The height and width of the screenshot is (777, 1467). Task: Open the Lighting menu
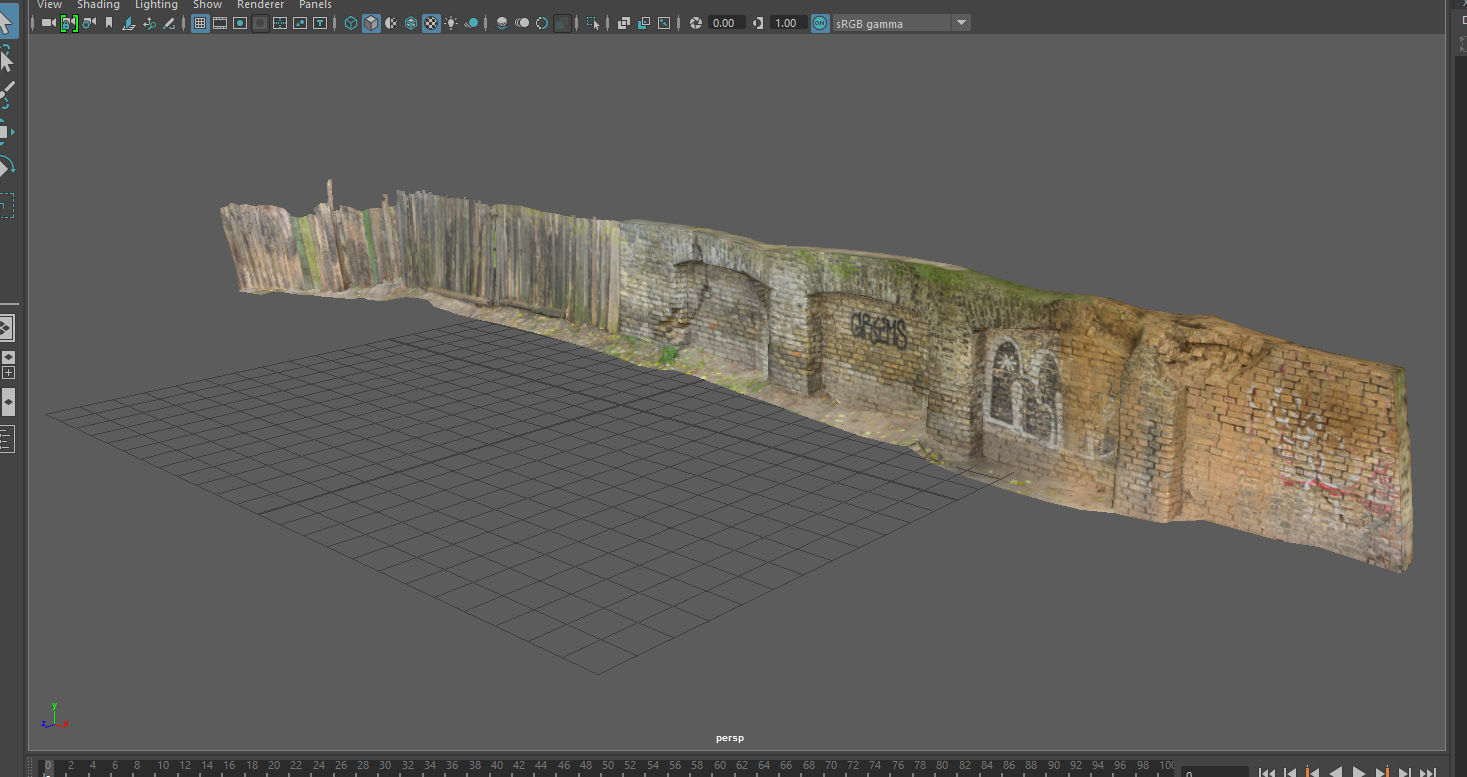pyautogui.click(x=156, y=5)
